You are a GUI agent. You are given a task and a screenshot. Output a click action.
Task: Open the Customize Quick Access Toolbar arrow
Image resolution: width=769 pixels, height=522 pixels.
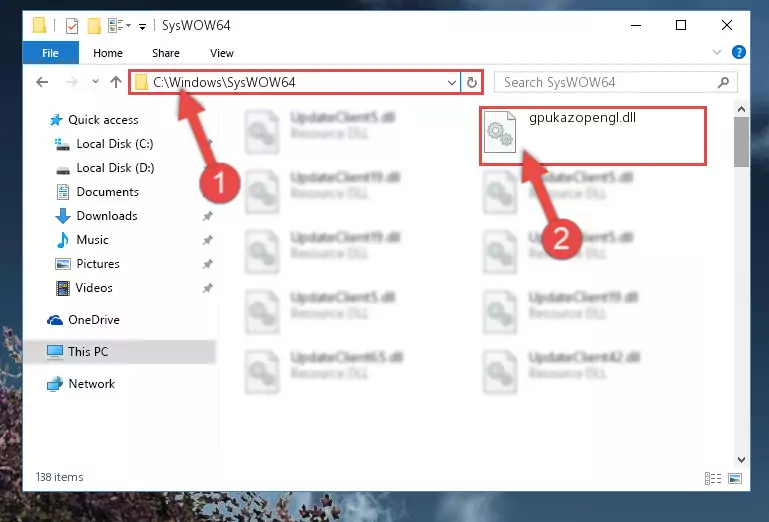coord(142,26)
